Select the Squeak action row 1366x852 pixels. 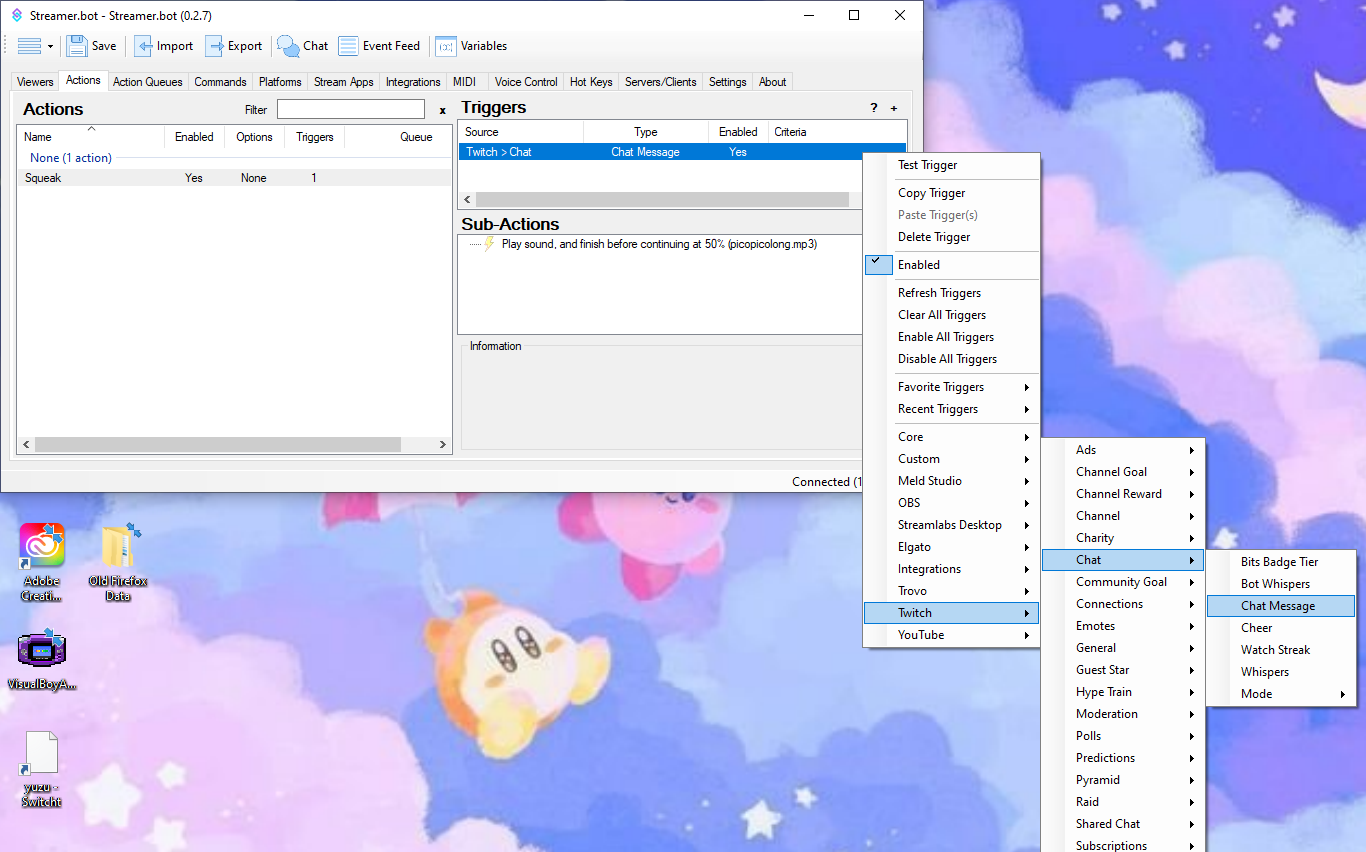pyautogui.click(x=235, y=178)
